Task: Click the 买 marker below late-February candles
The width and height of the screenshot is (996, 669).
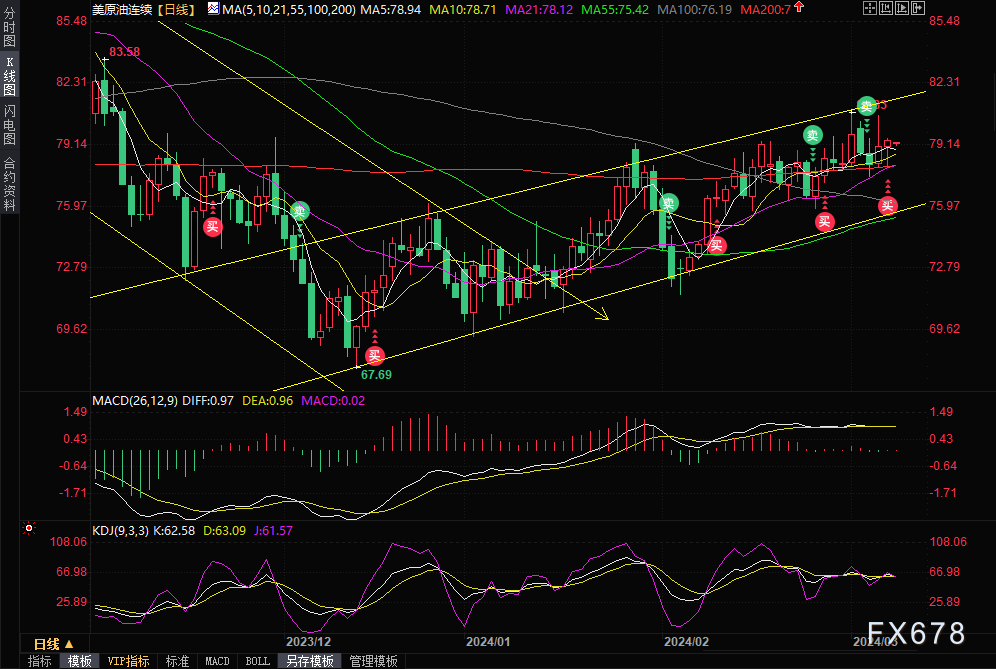Action: point(824,221)
